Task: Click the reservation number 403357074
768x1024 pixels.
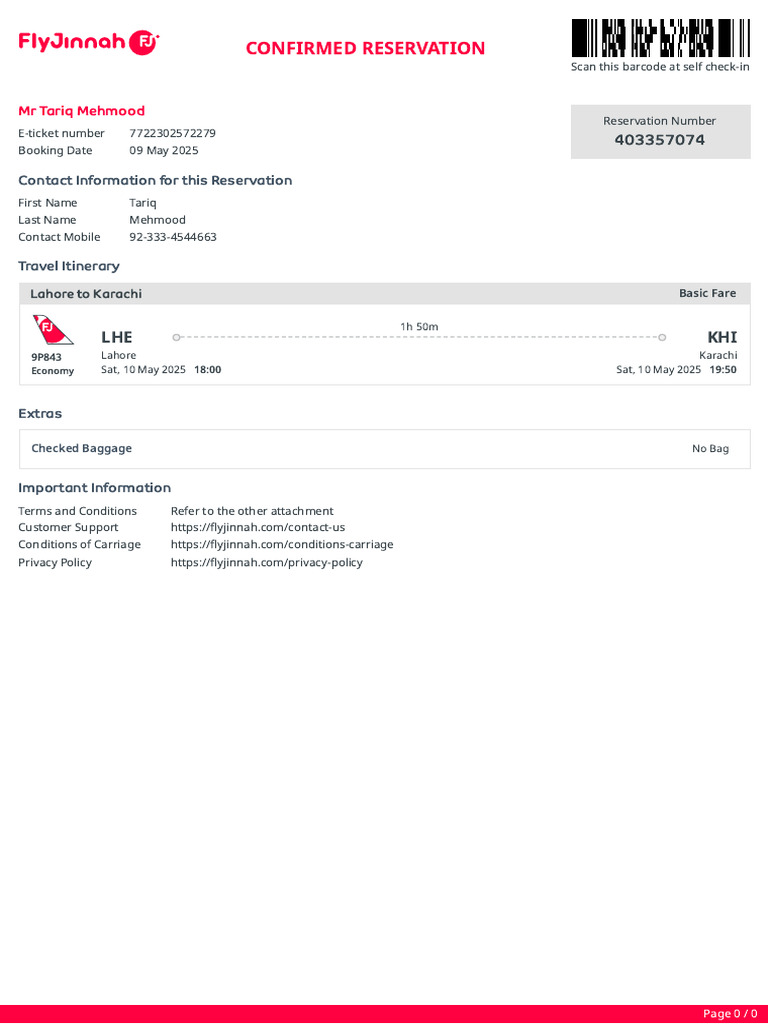Action: point(659,140)
